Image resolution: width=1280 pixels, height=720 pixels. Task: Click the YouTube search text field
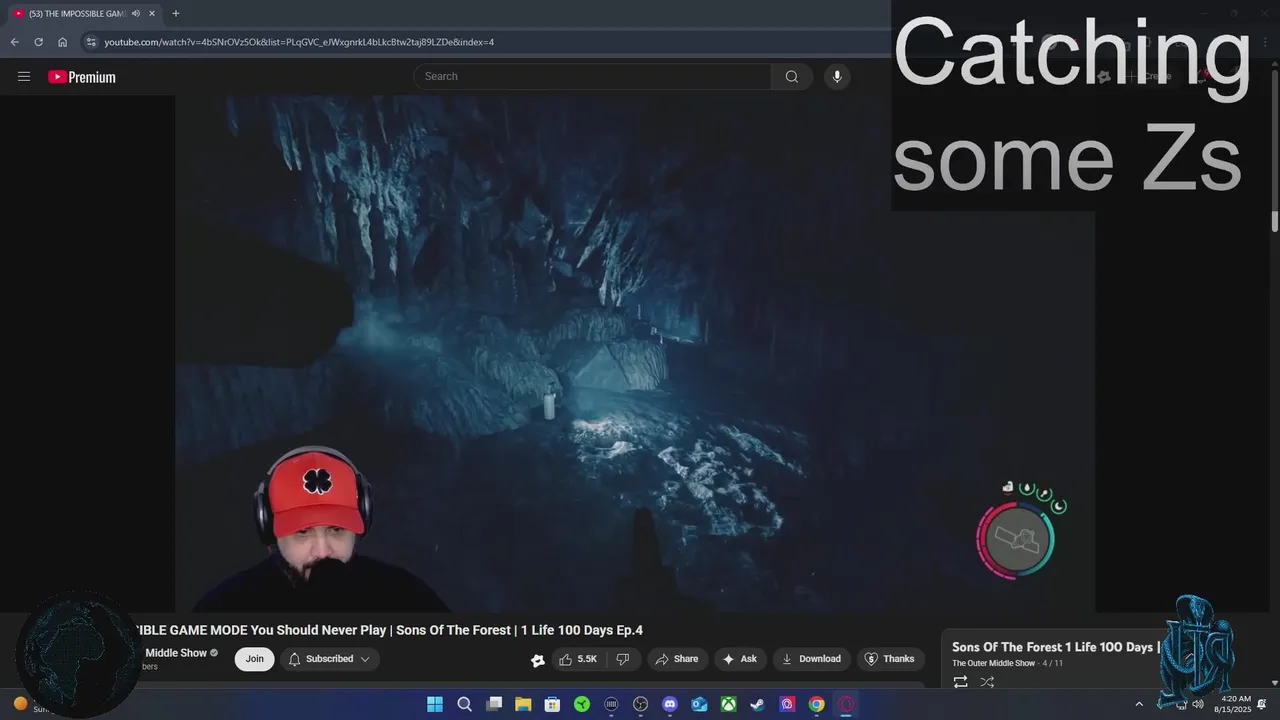click(x=592, y=76)
